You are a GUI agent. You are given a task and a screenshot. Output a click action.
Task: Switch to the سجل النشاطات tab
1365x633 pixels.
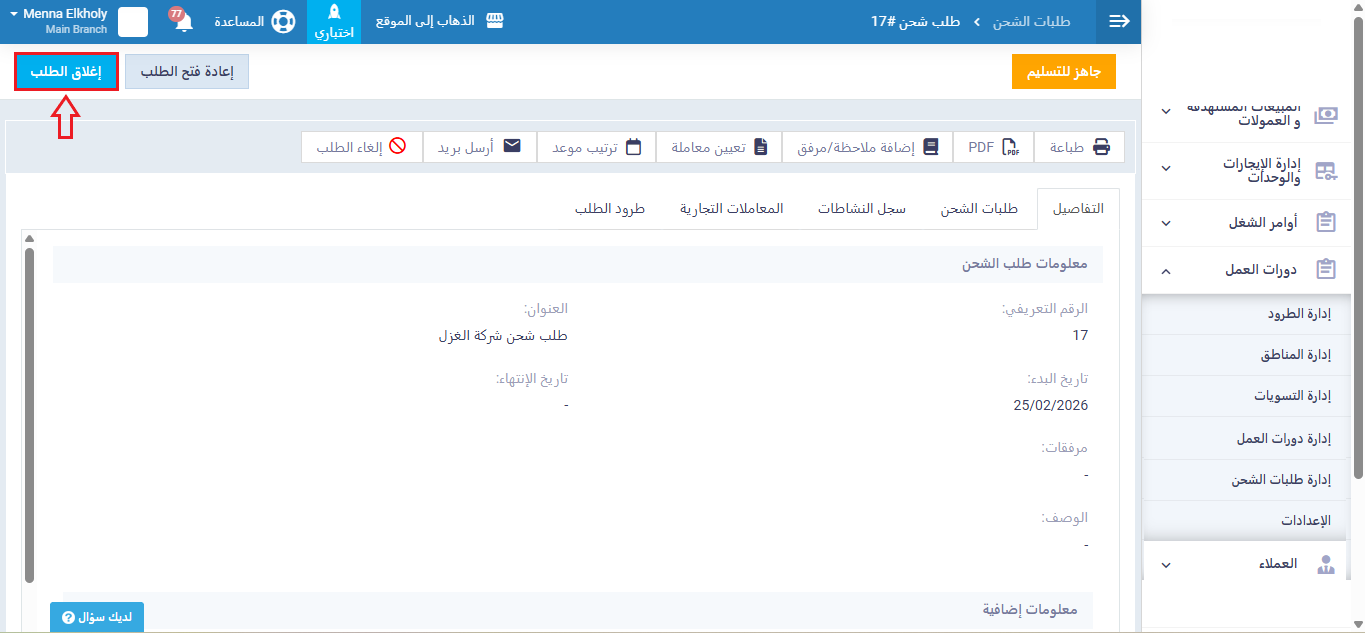point(861,209)
